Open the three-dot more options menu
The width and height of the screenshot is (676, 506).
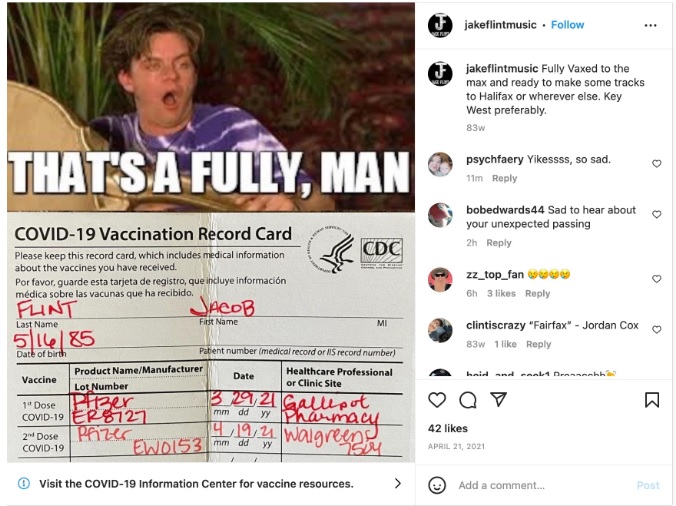click(650, 25)
